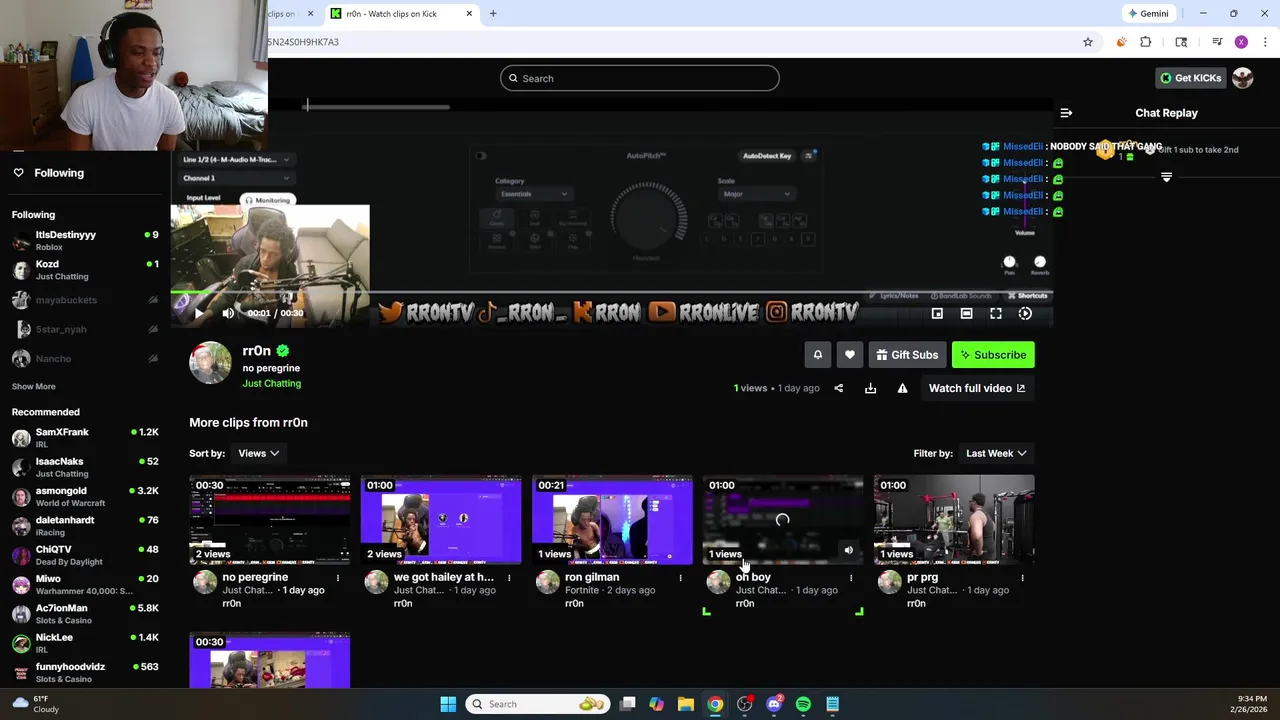Open Spotify from the taskbar

803,704
